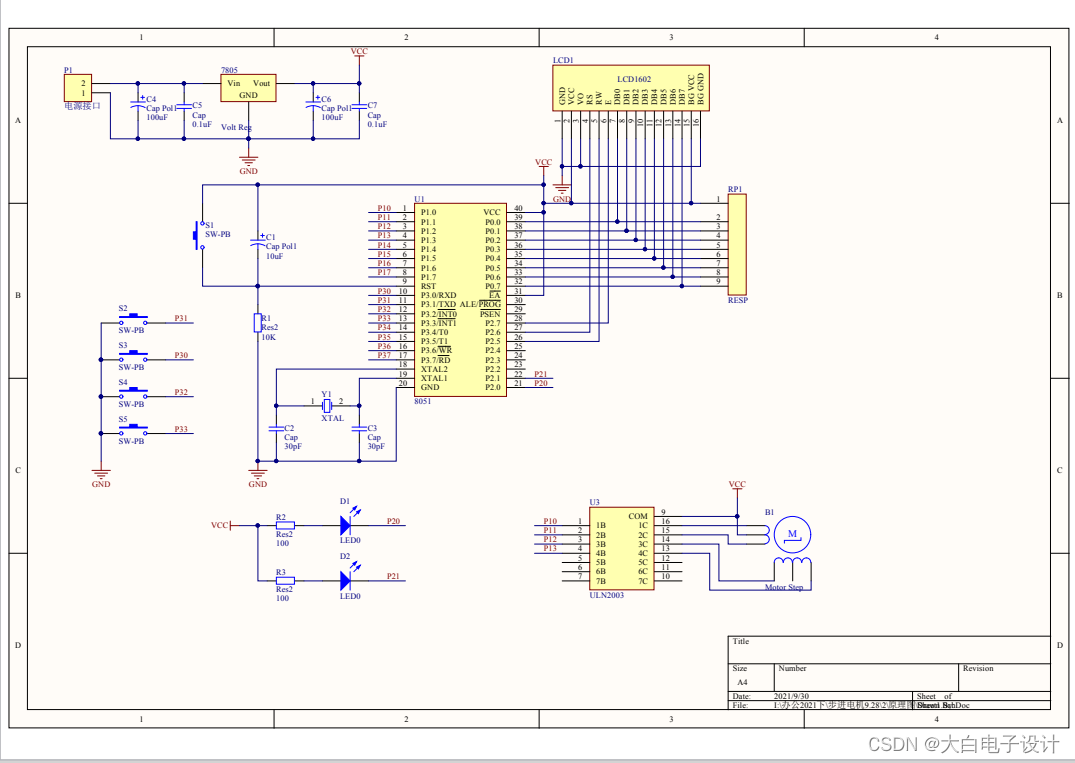Select capacitor C3 30pF
The width and height of the screenshot is (1075, 763).
point(359,428)
